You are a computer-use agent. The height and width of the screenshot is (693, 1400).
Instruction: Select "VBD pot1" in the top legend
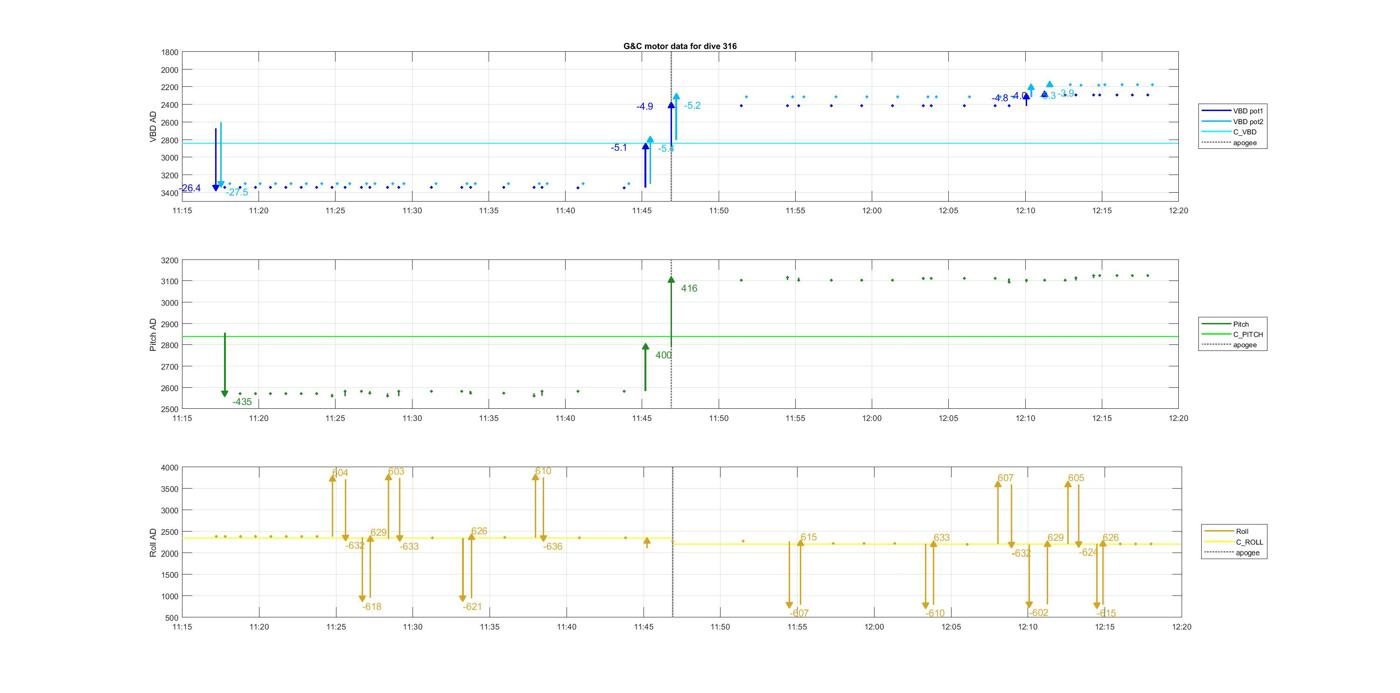pyautogui.click(x=1248, y=110)
